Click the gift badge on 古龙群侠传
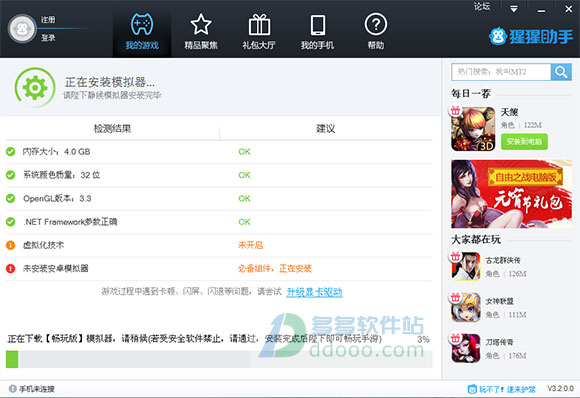This screenshot has width=580, height=398. [x=455, y=256]
